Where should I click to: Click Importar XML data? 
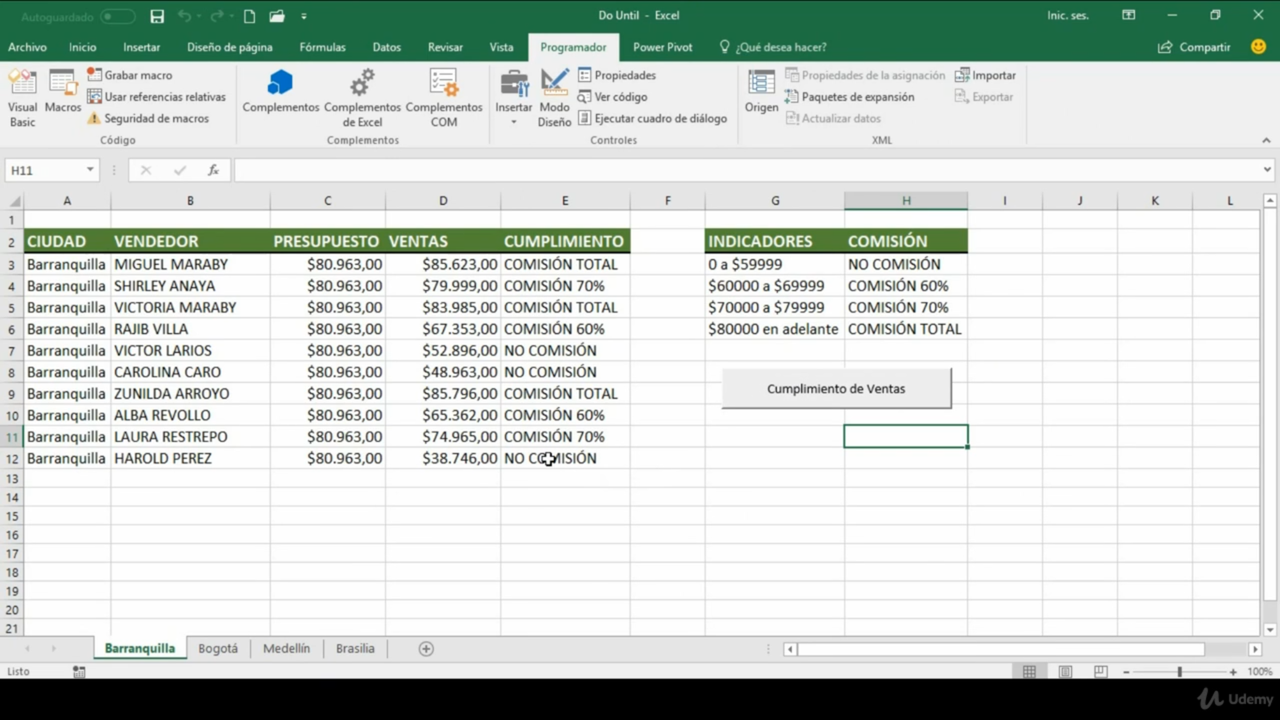(x=985, y=75)
